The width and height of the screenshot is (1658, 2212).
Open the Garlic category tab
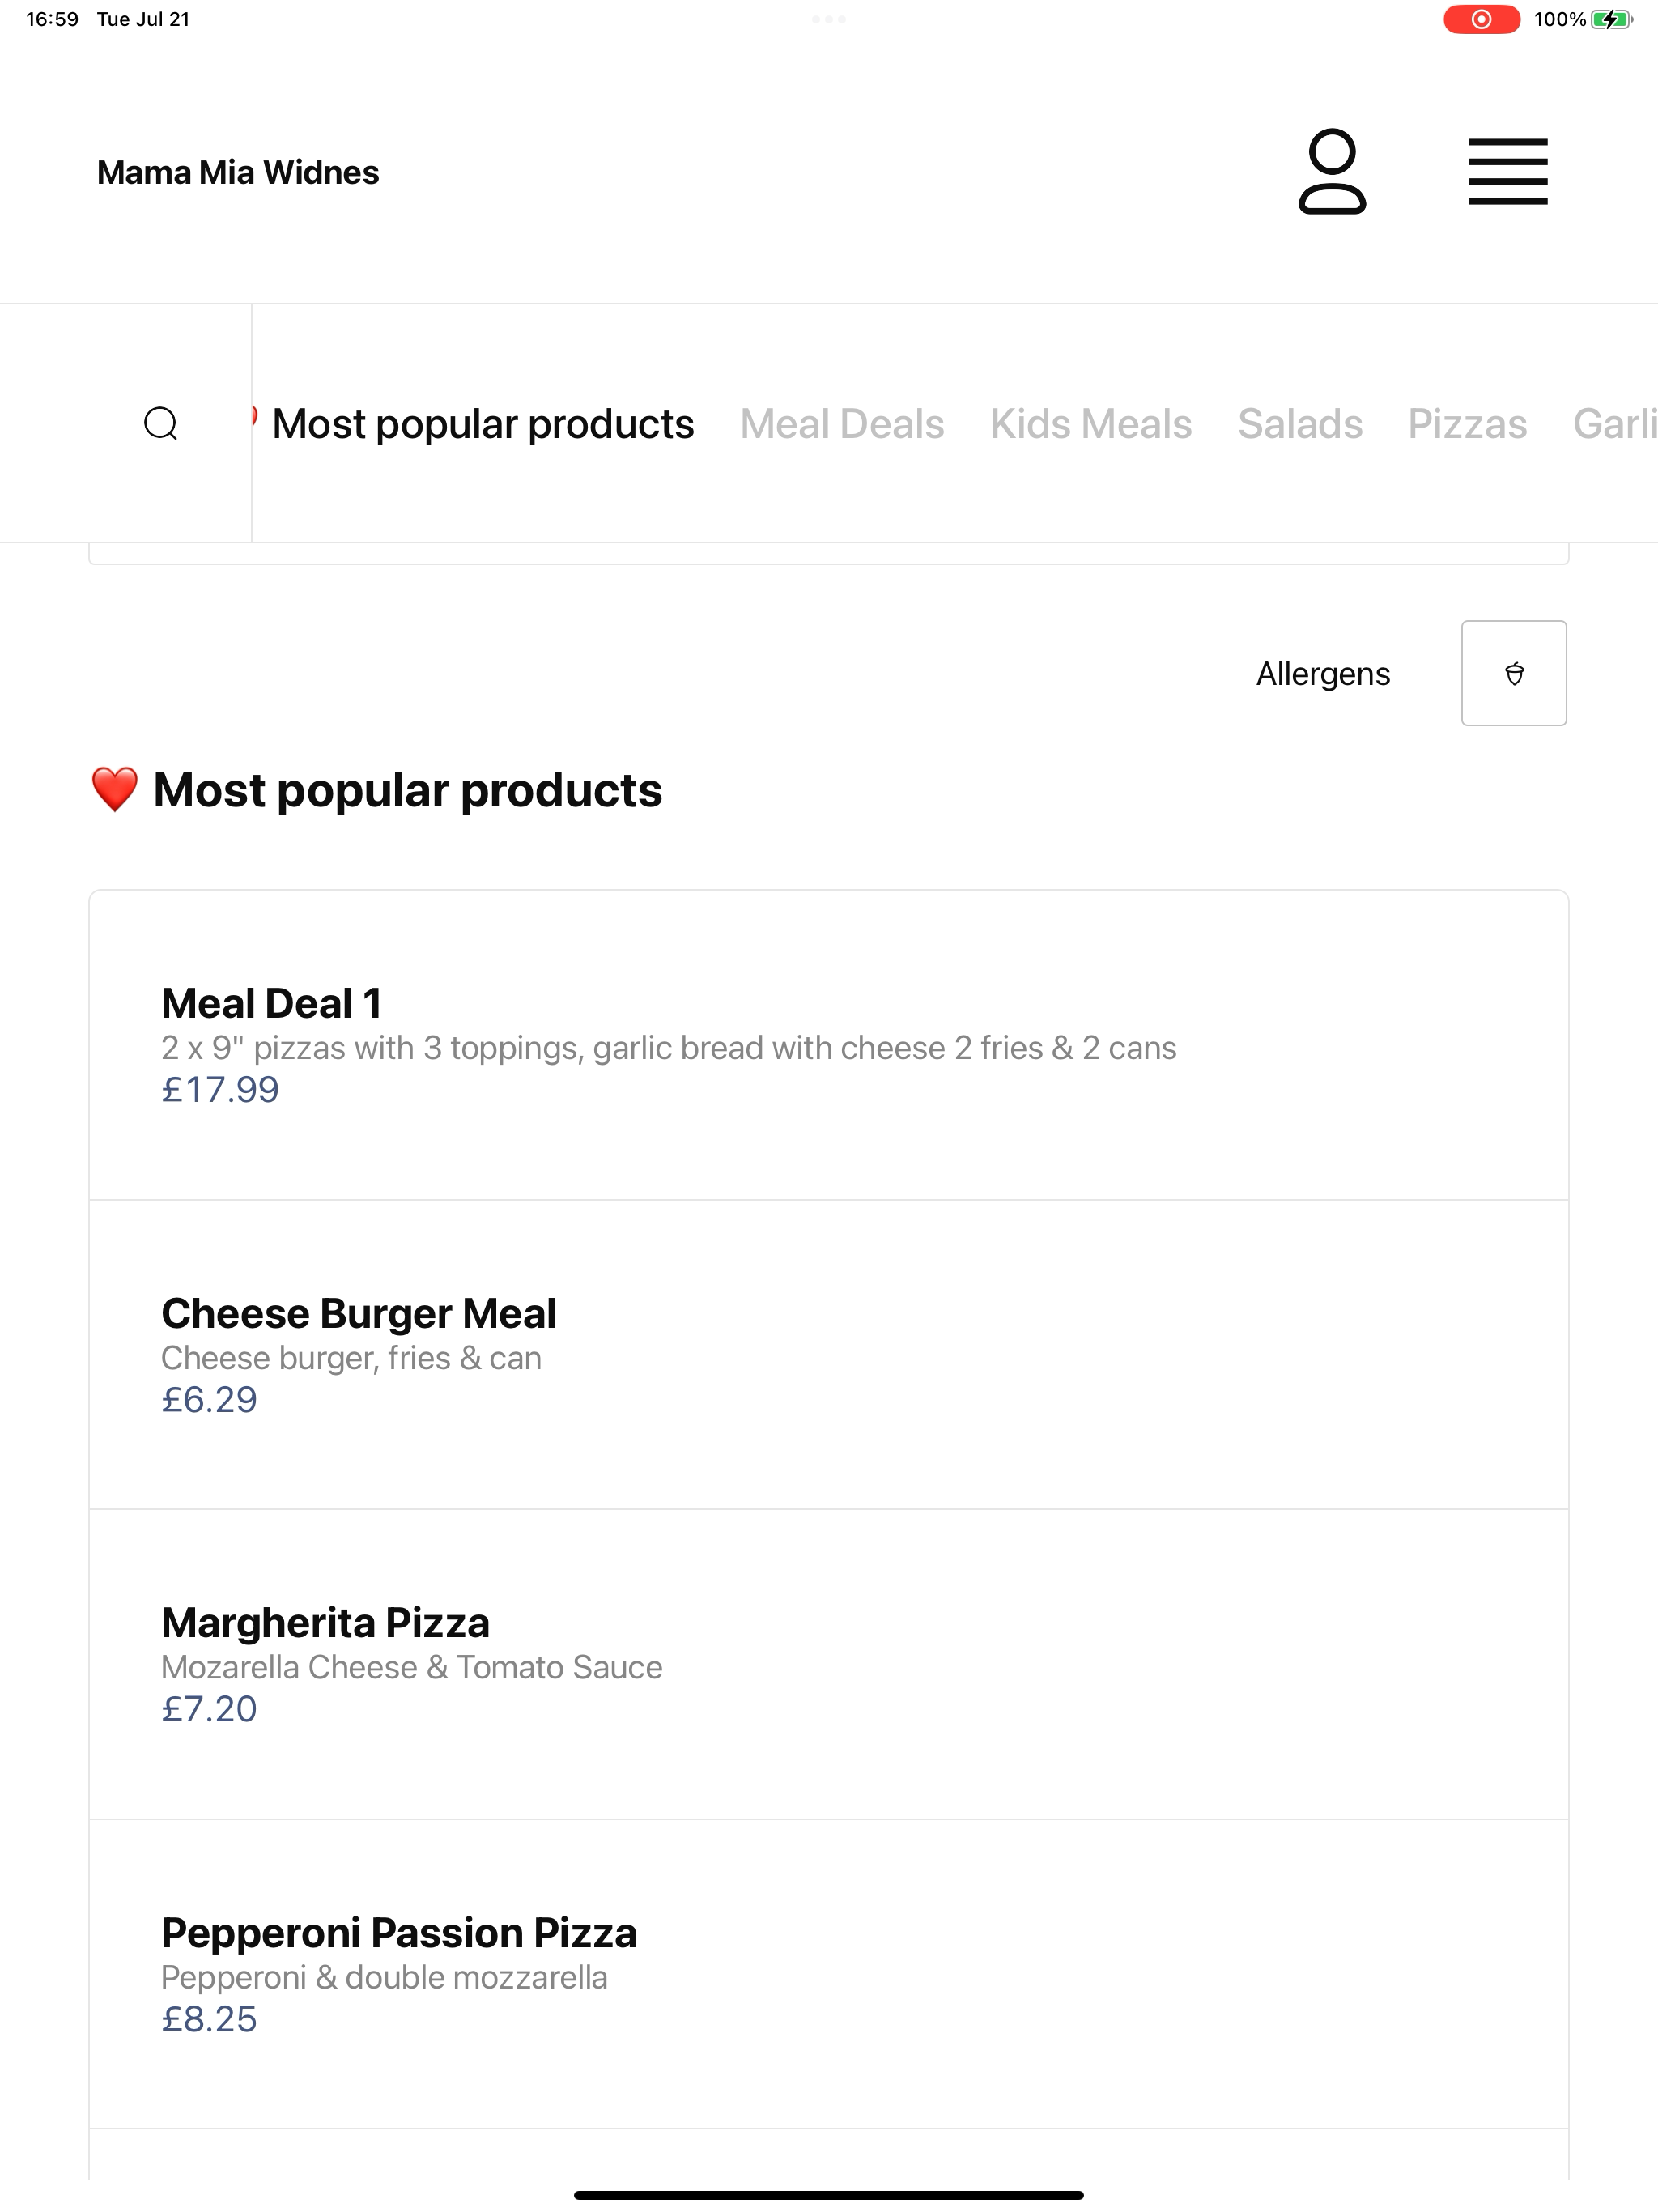[x=1615, y=424]
